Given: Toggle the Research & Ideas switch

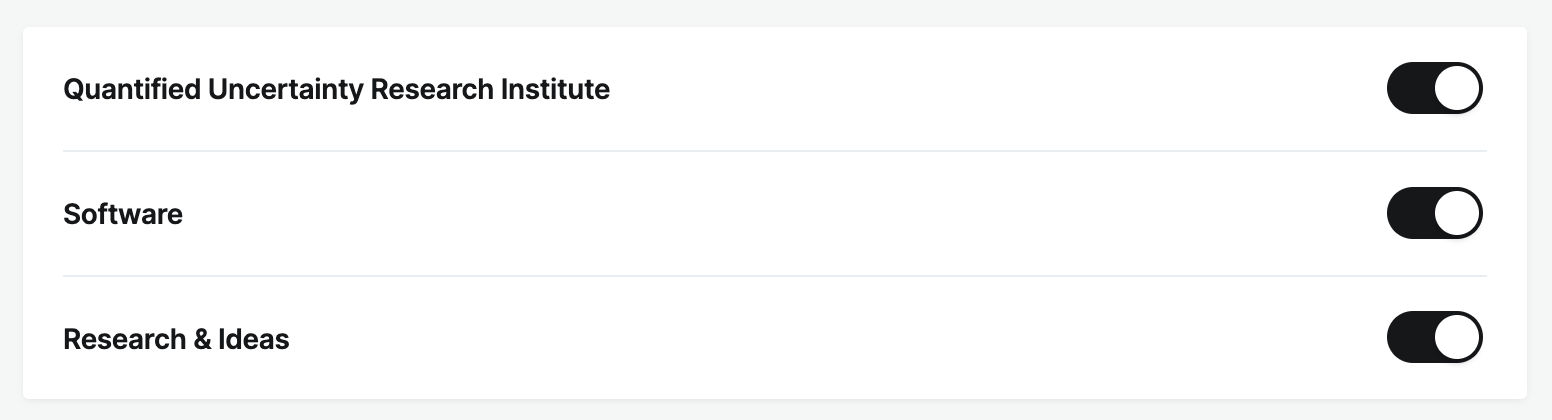Looking at the screenshot, I should coord(1434,338).
